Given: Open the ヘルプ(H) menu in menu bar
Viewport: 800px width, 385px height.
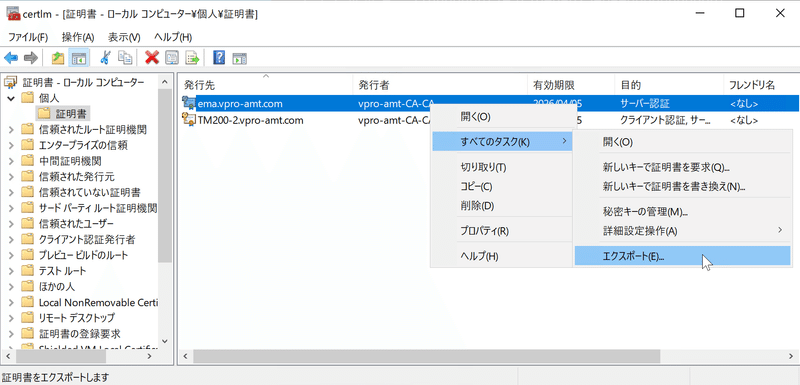Looking at the screenshot, I should click(173, 37).
